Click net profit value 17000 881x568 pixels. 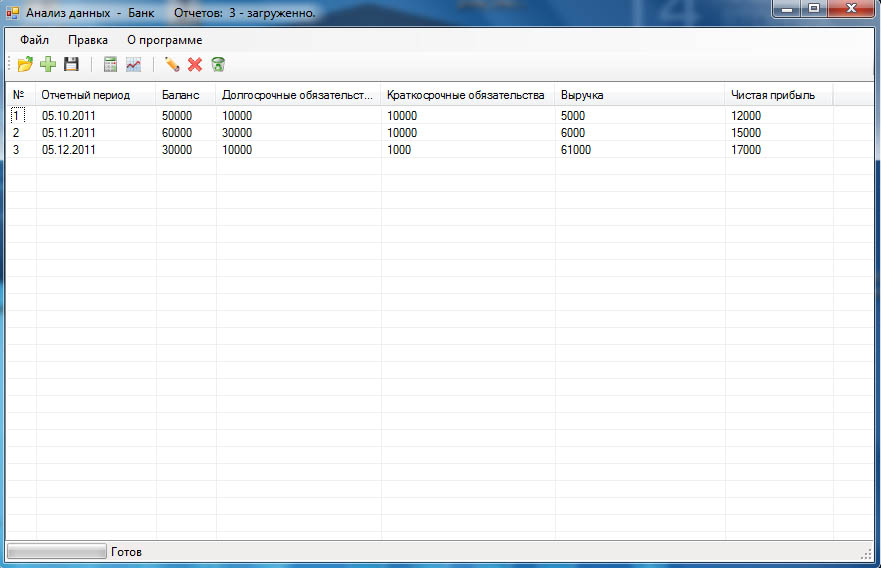coord(746,149)
